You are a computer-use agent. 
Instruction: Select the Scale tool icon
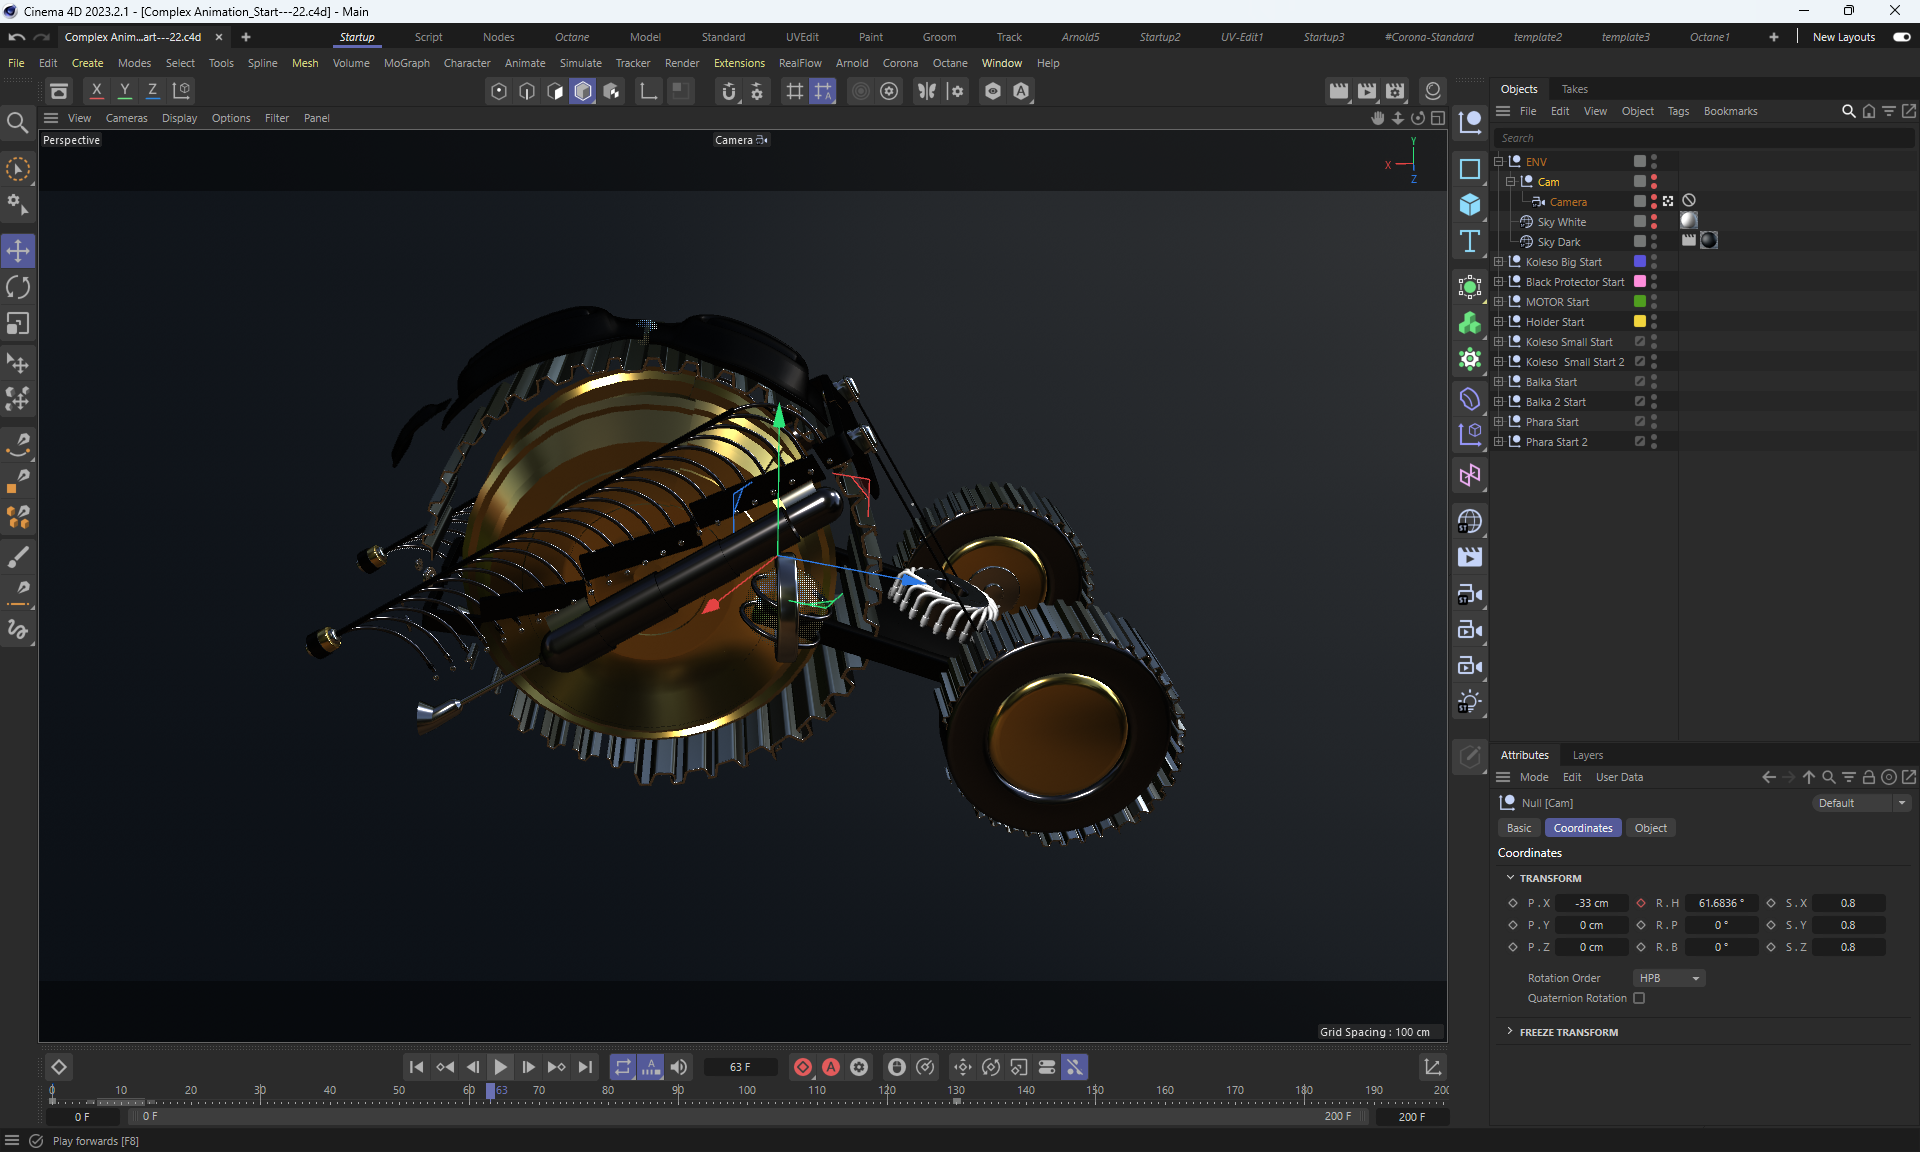[18, 324]
